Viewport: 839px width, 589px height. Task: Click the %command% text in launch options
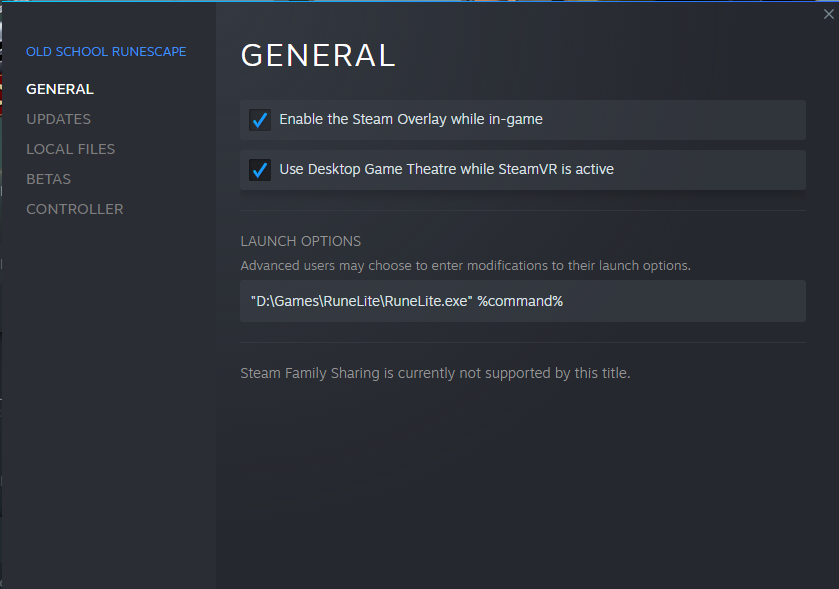[x=520, y=301]
